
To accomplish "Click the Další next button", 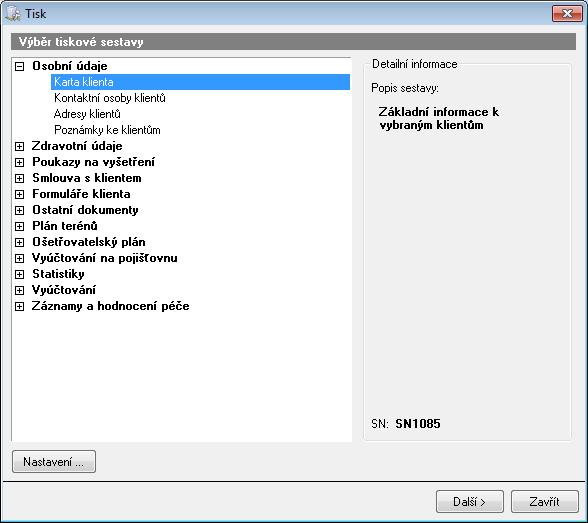I will tap(470, 501).
